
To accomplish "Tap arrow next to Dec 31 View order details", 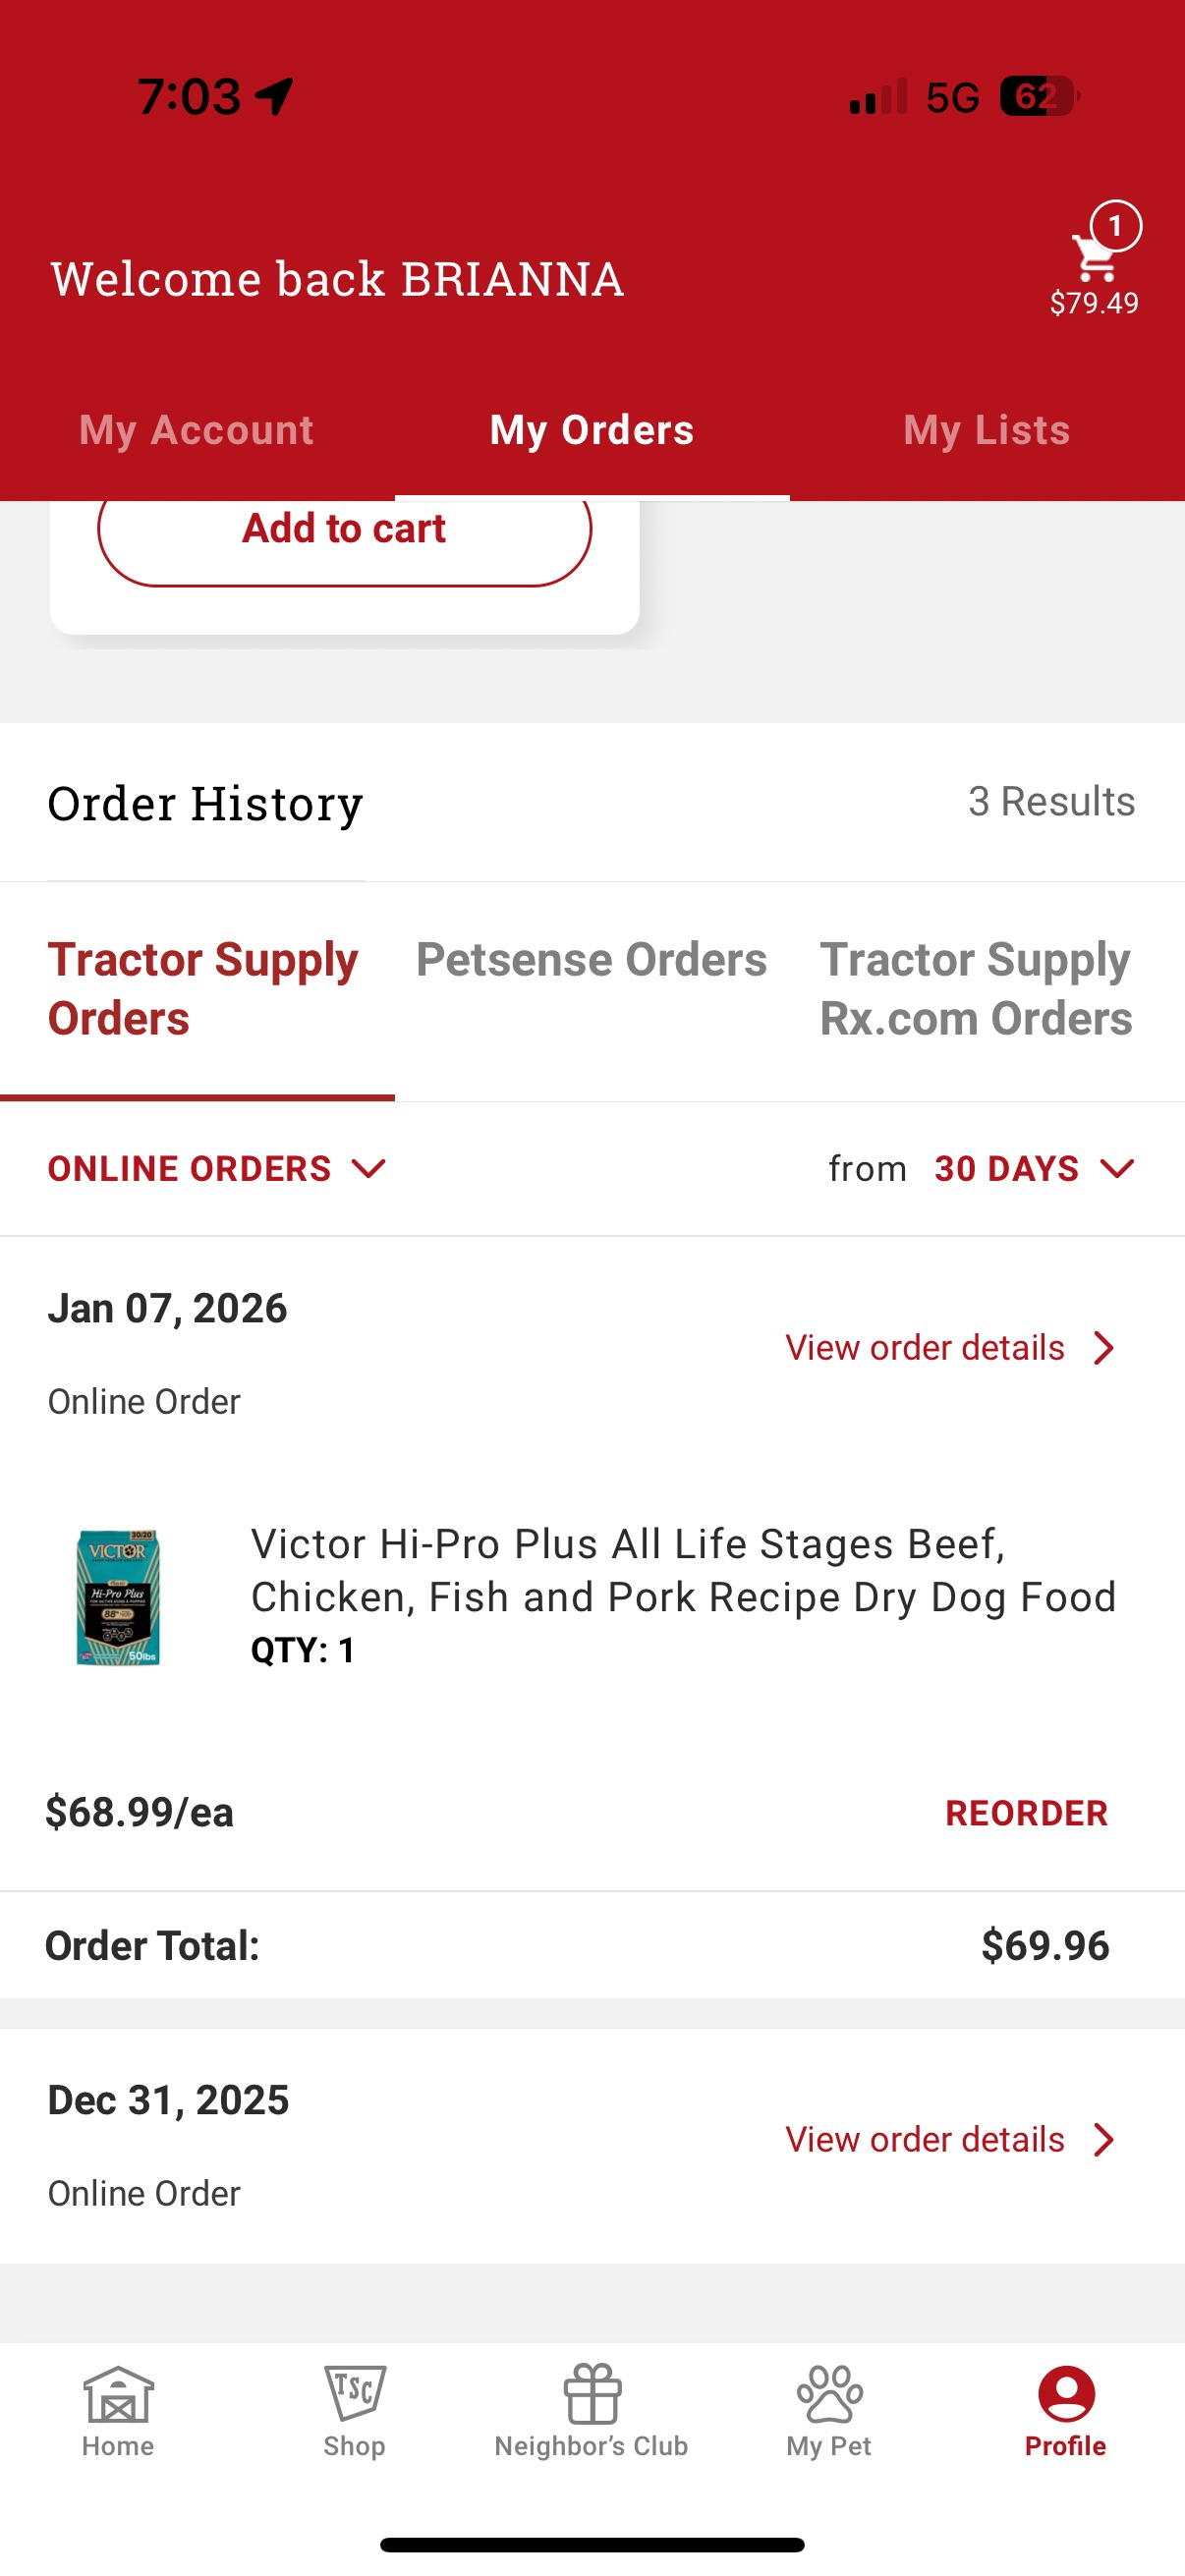I will (1104, 2140).
